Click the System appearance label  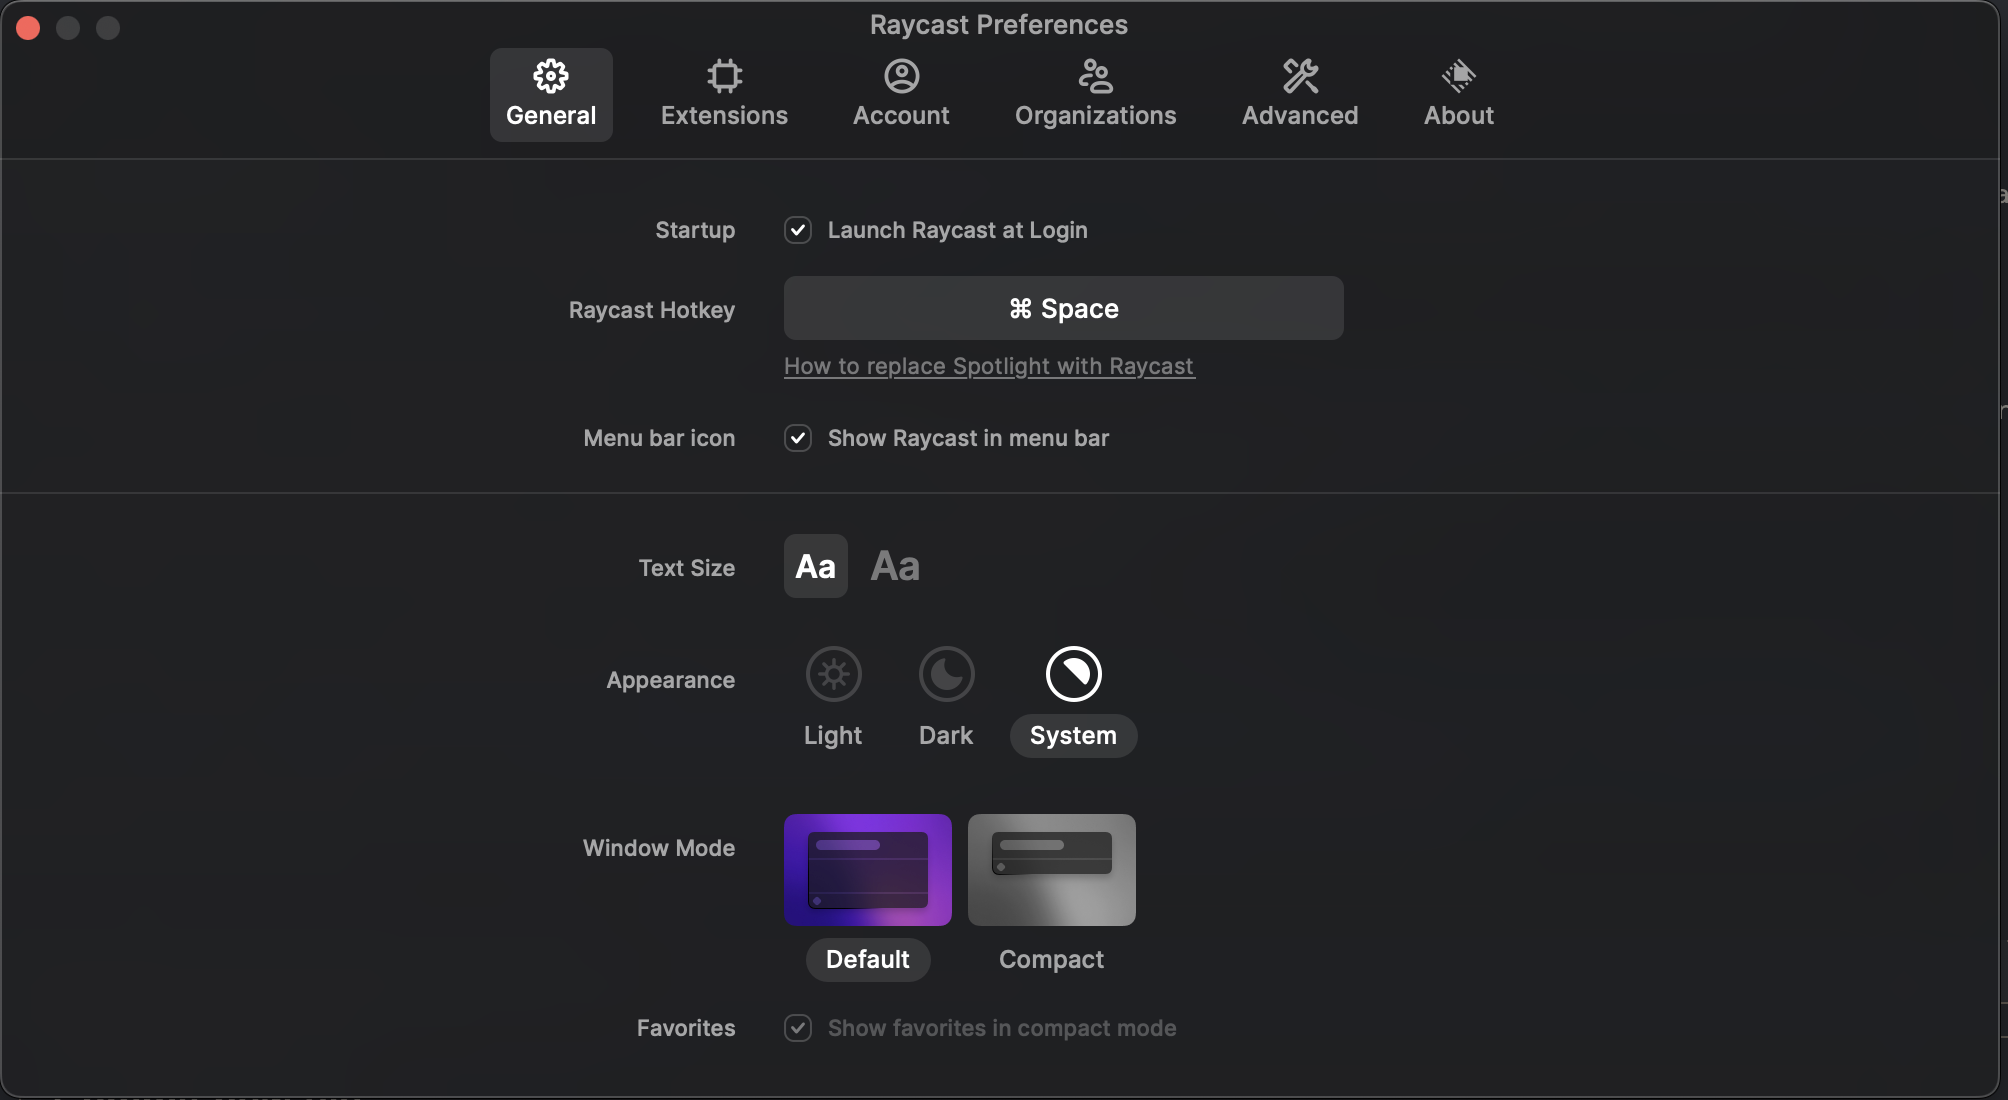(1073, 736)
